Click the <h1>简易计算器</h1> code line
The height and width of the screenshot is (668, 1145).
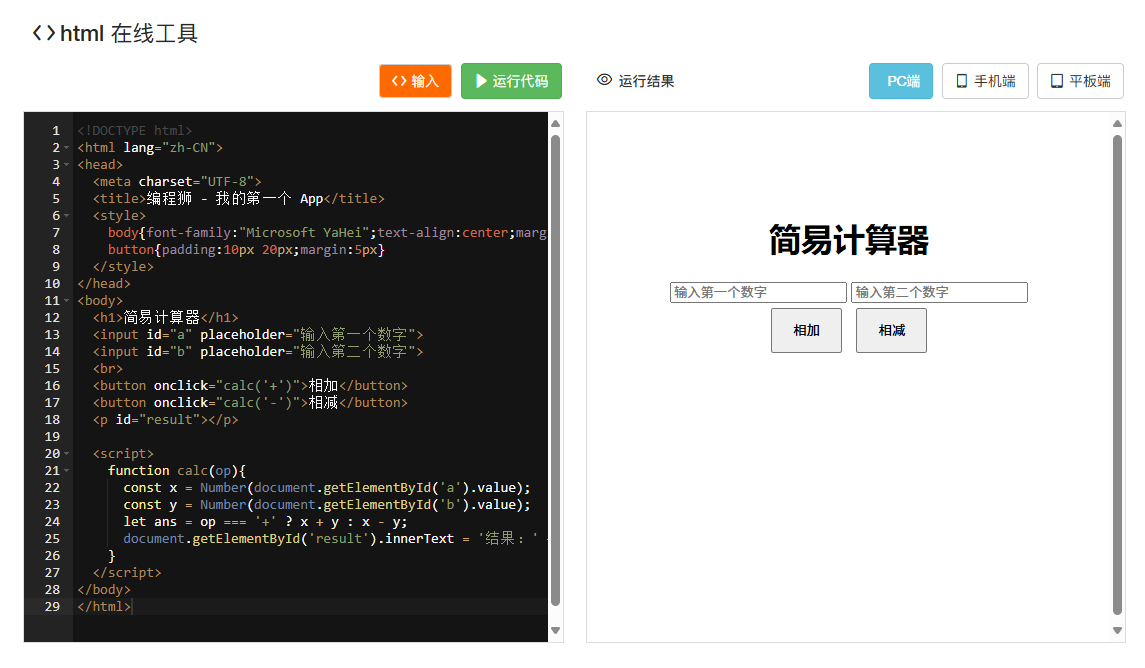pos(165,318)
